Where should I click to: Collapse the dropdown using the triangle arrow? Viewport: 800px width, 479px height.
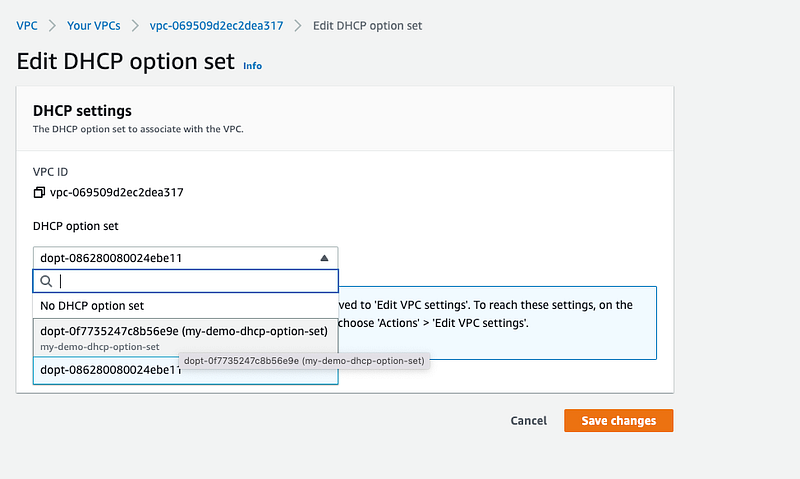(324, 258)
